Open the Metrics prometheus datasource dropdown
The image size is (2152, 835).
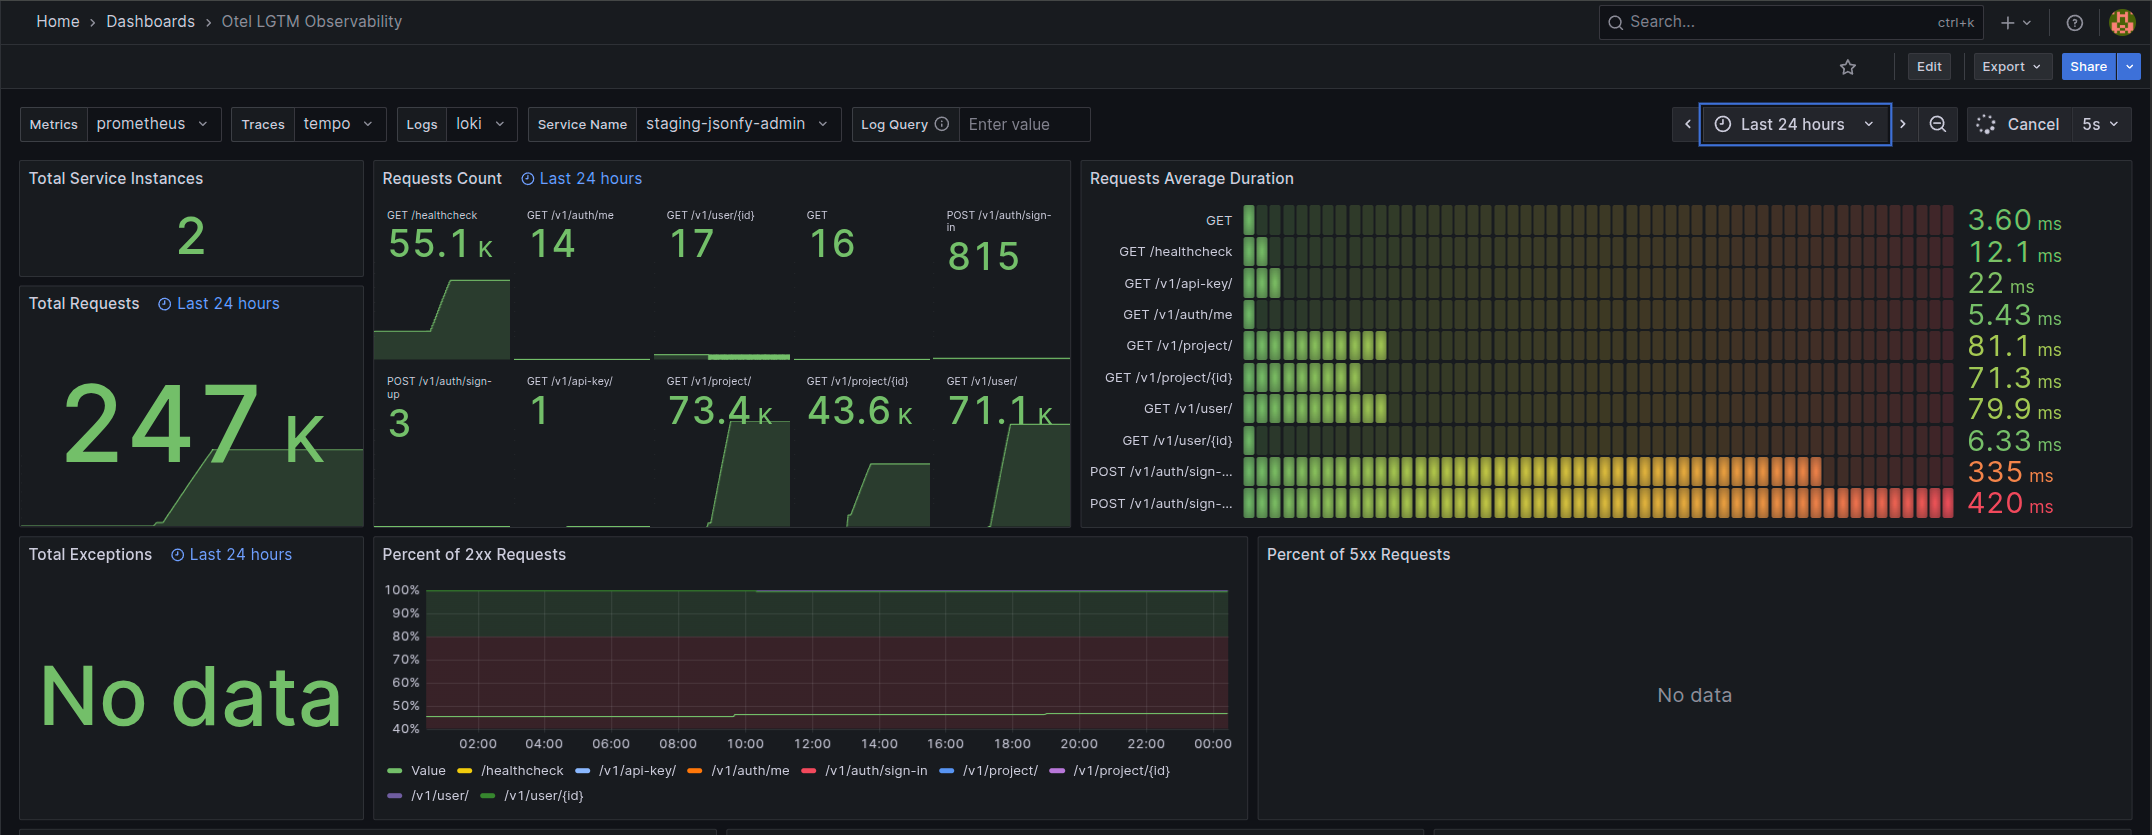(x=153, y=124)
